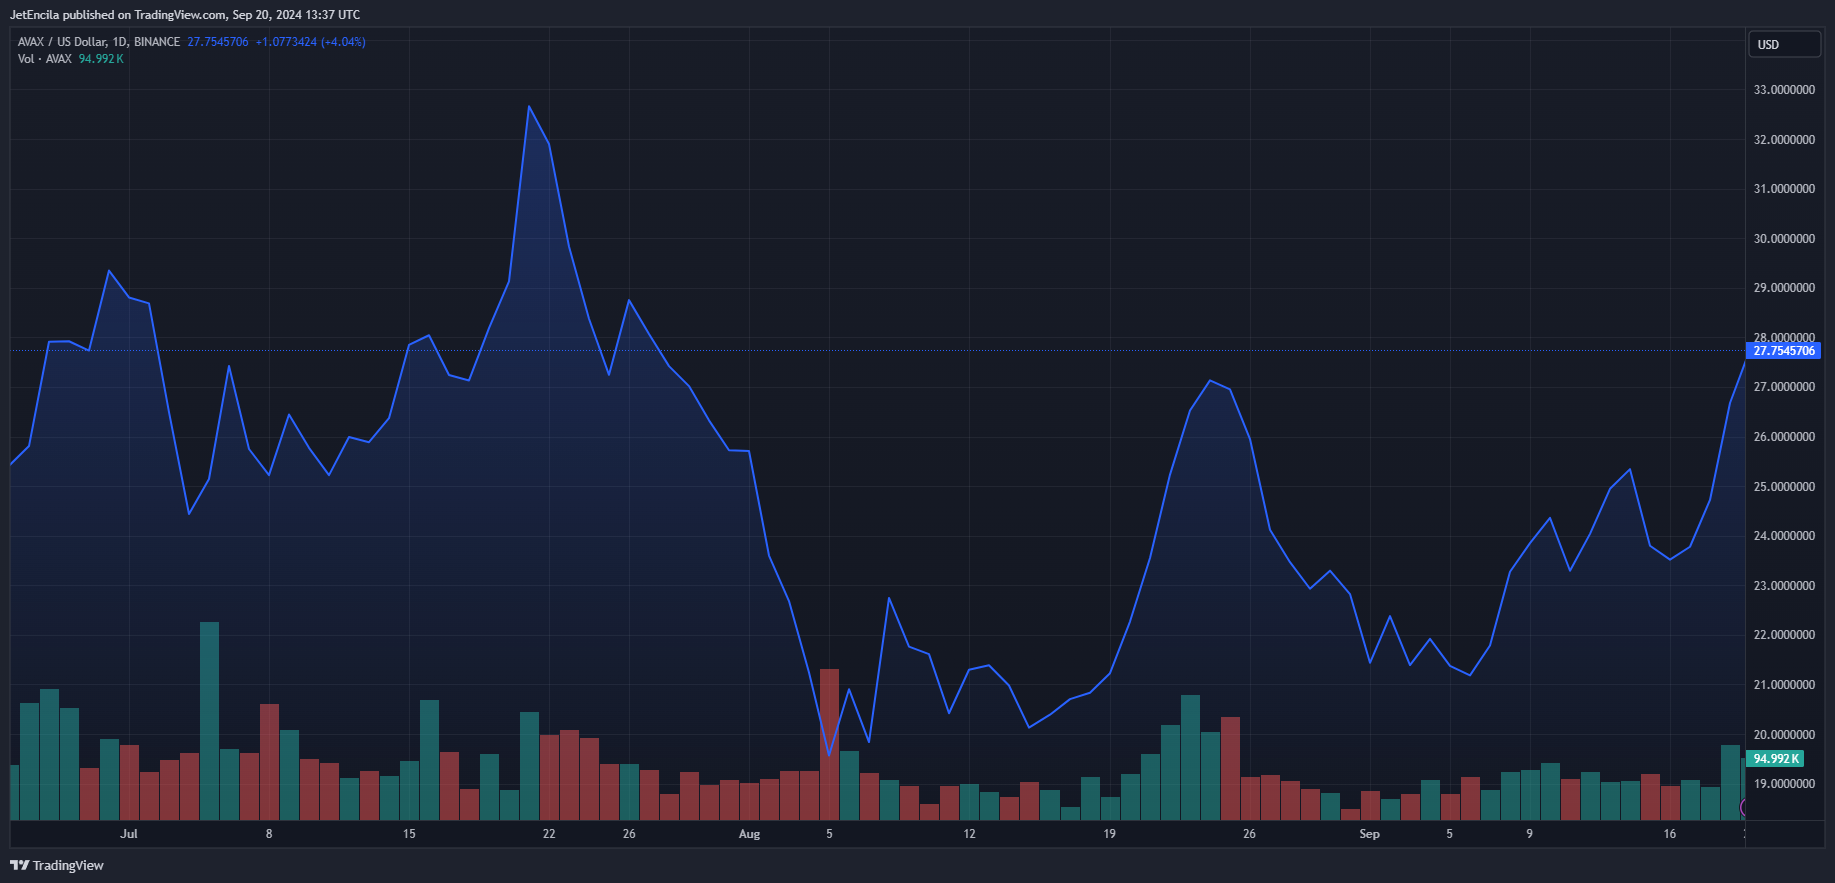The height and width of the screenshot is (883, 1835).
Task: Click the 19 date label on the time axis
Action: pos(1109,834)
